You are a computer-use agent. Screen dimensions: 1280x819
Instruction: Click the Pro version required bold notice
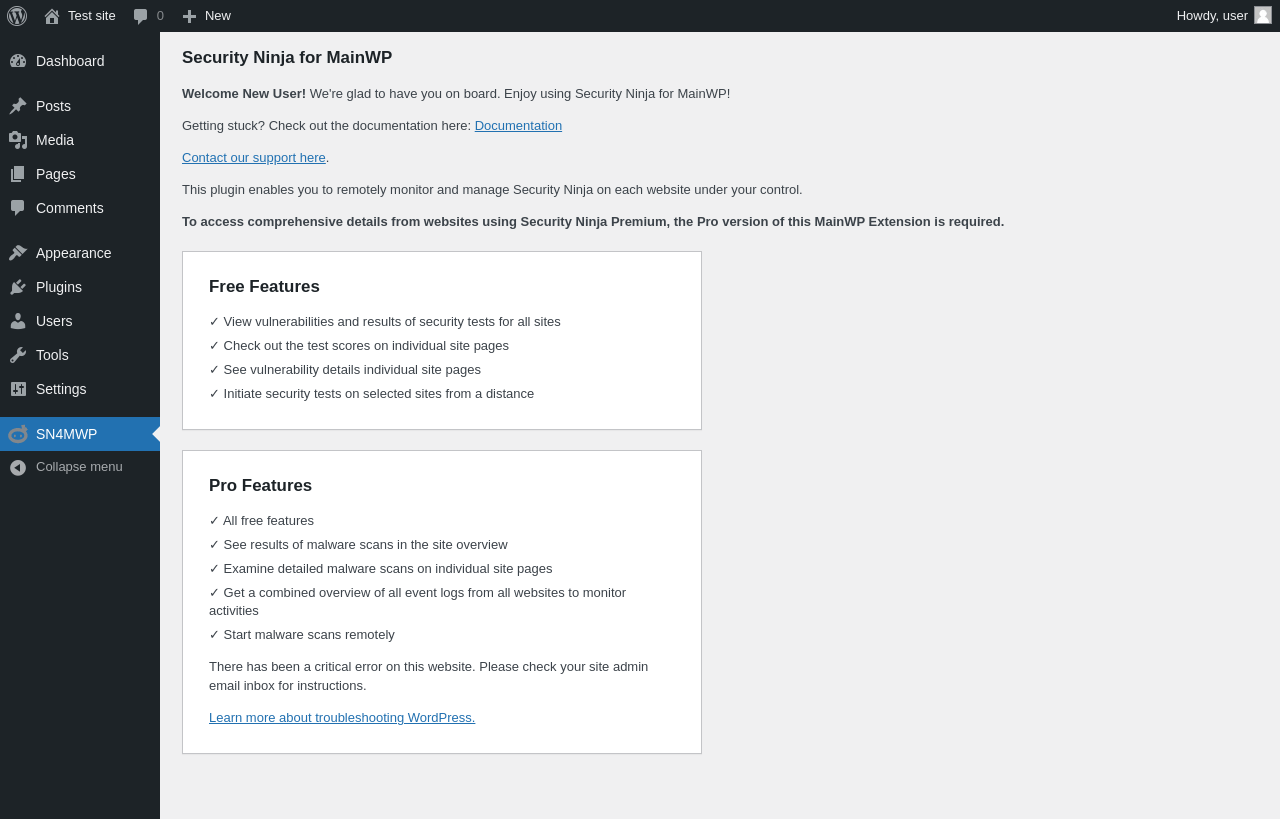coord(593,222)
